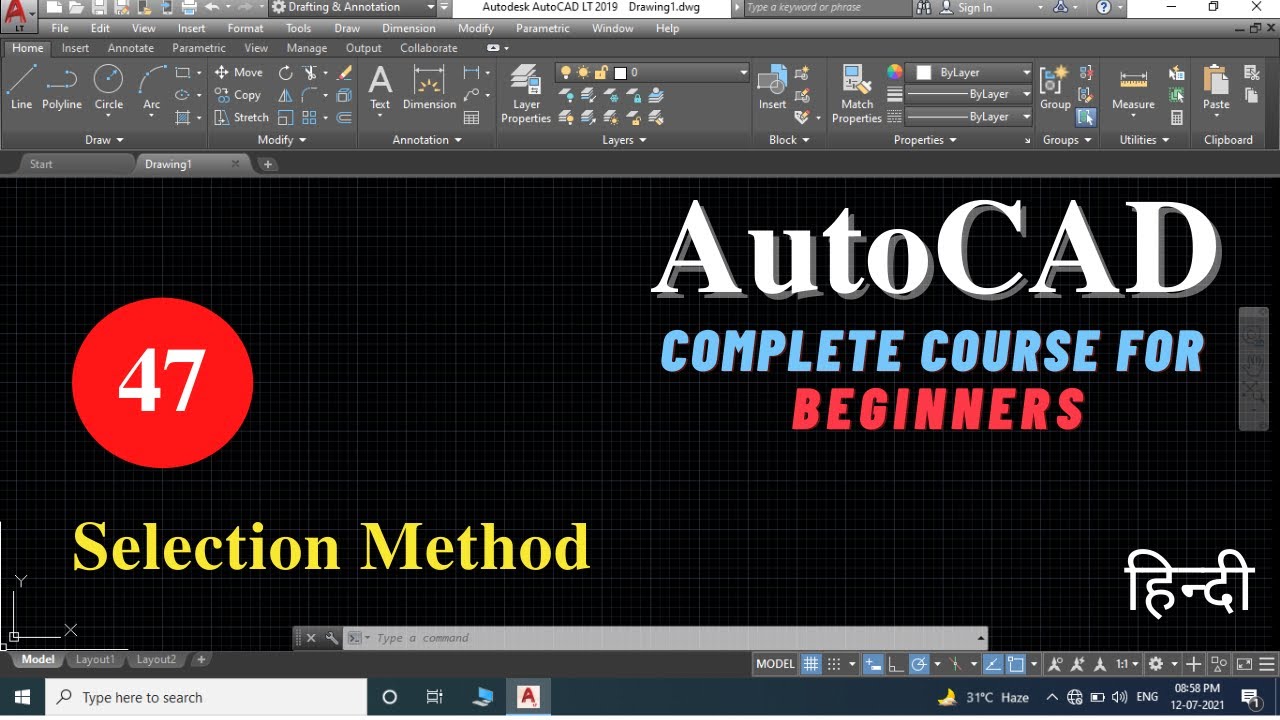Click the Offset tool icon
1280x720 pixels.
click(345, 117)
